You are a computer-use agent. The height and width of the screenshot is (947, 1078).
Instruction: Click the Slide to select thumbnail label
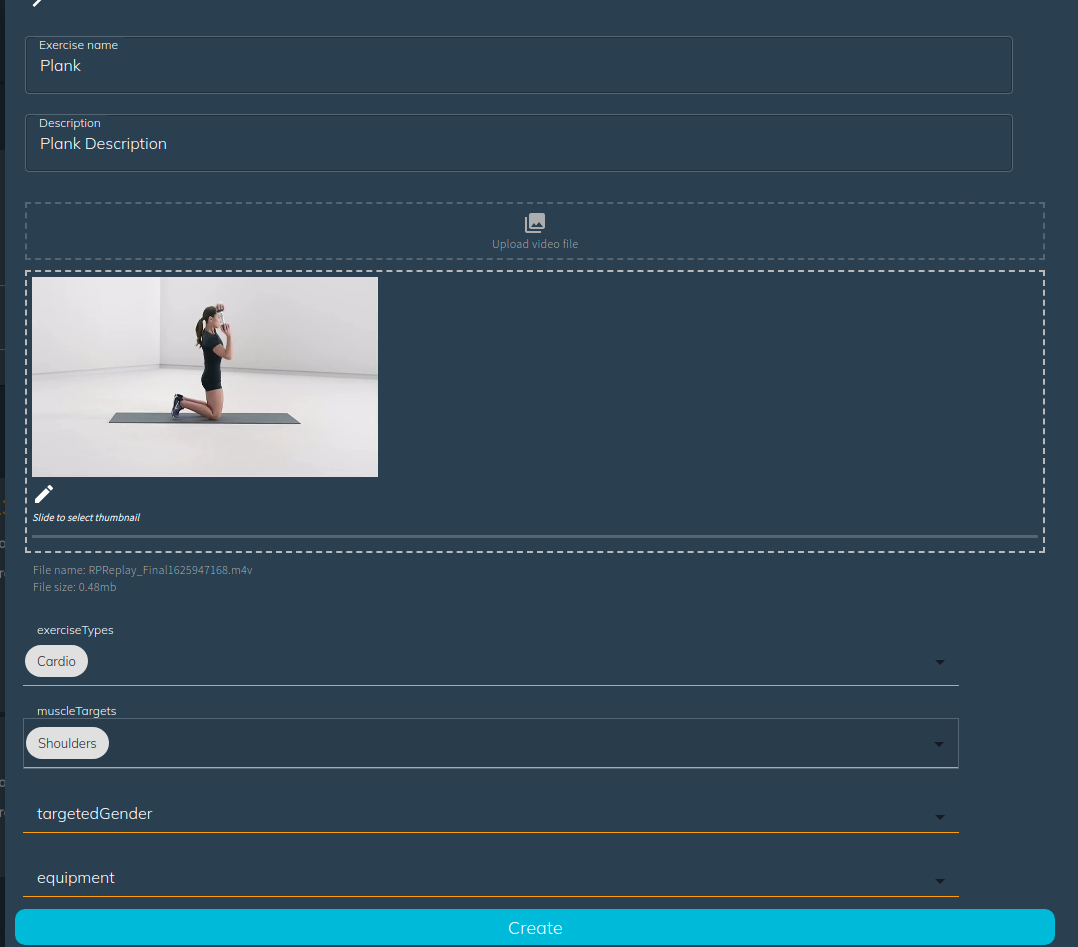coord(87,517)
